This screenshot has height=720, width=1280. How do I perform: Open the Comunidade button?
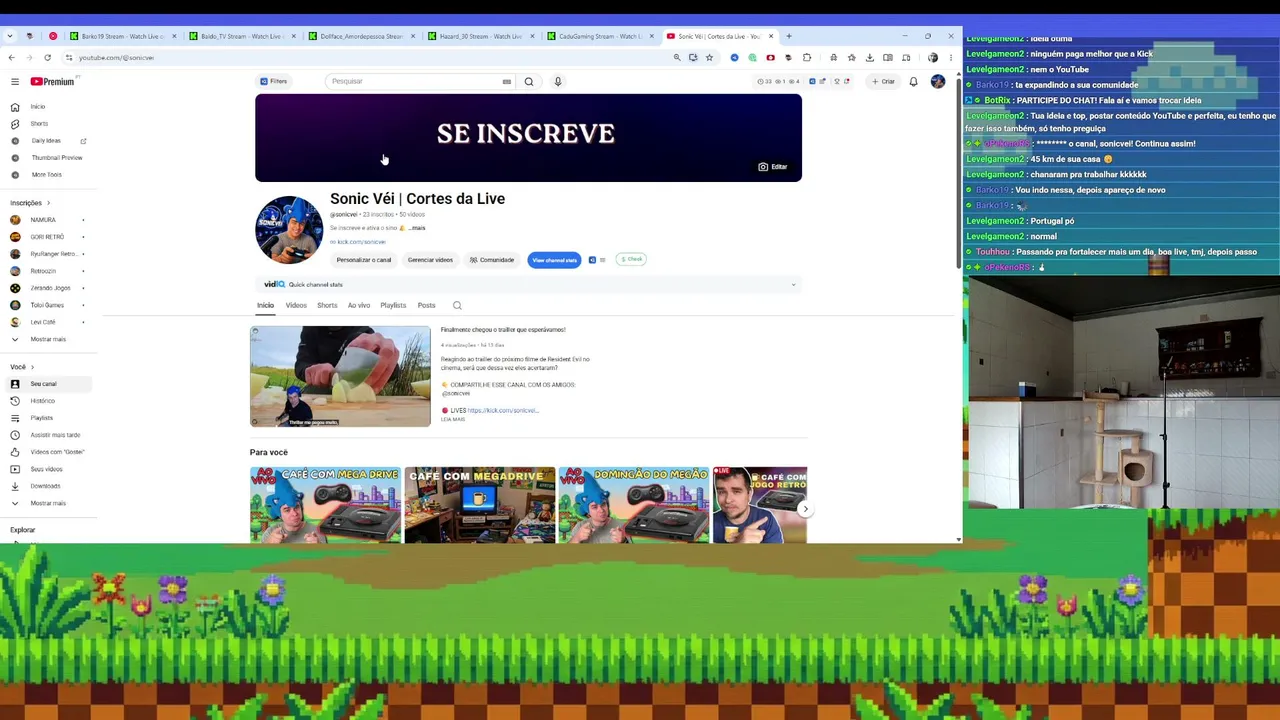point(492,260)
